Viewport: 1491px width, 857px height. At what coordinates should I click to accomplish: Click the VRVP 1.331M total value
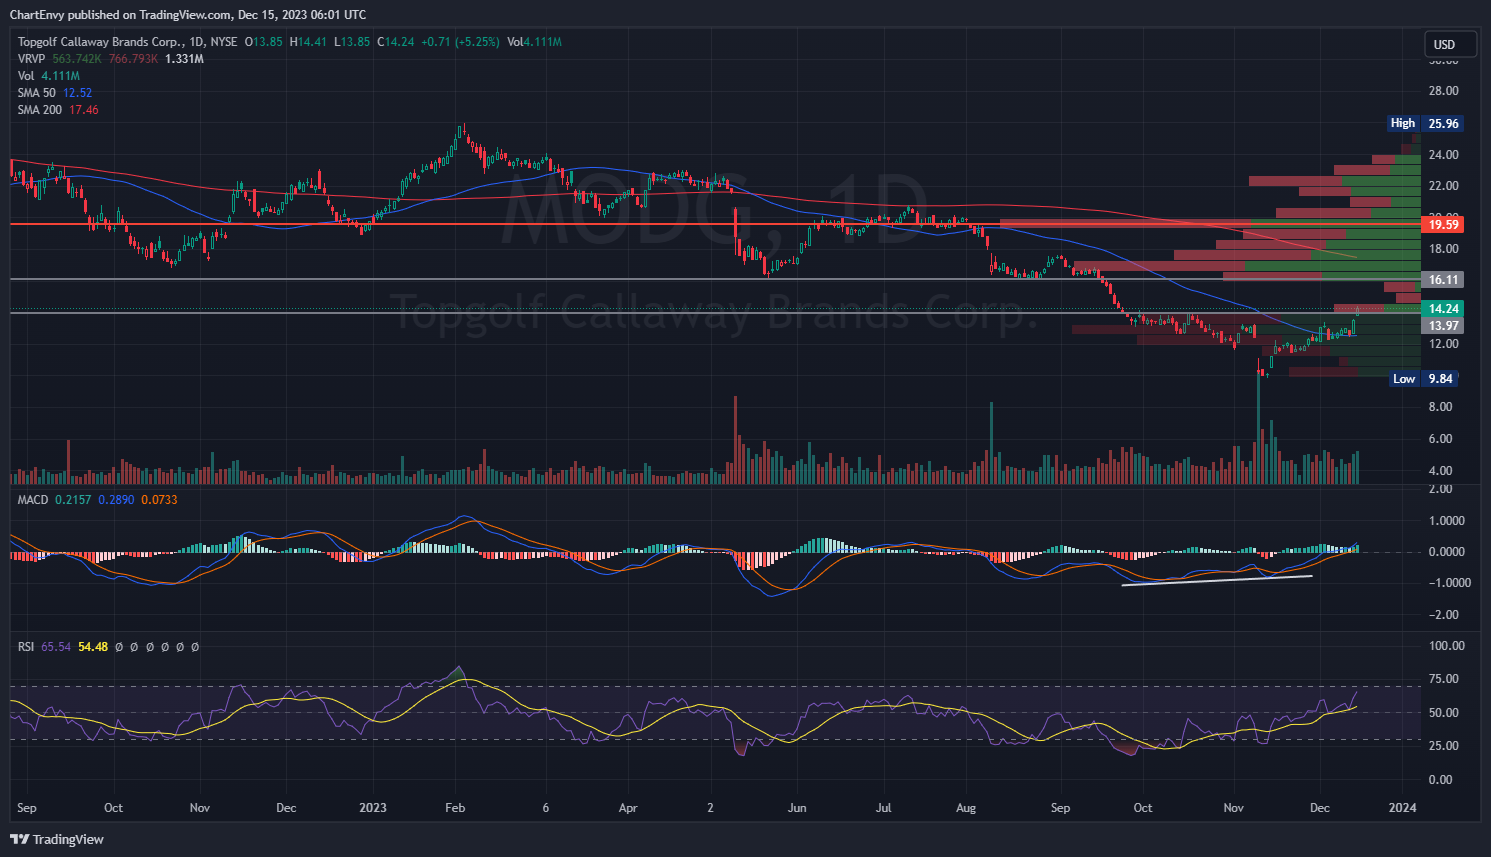pyautogui.click(x=185, y=59)
